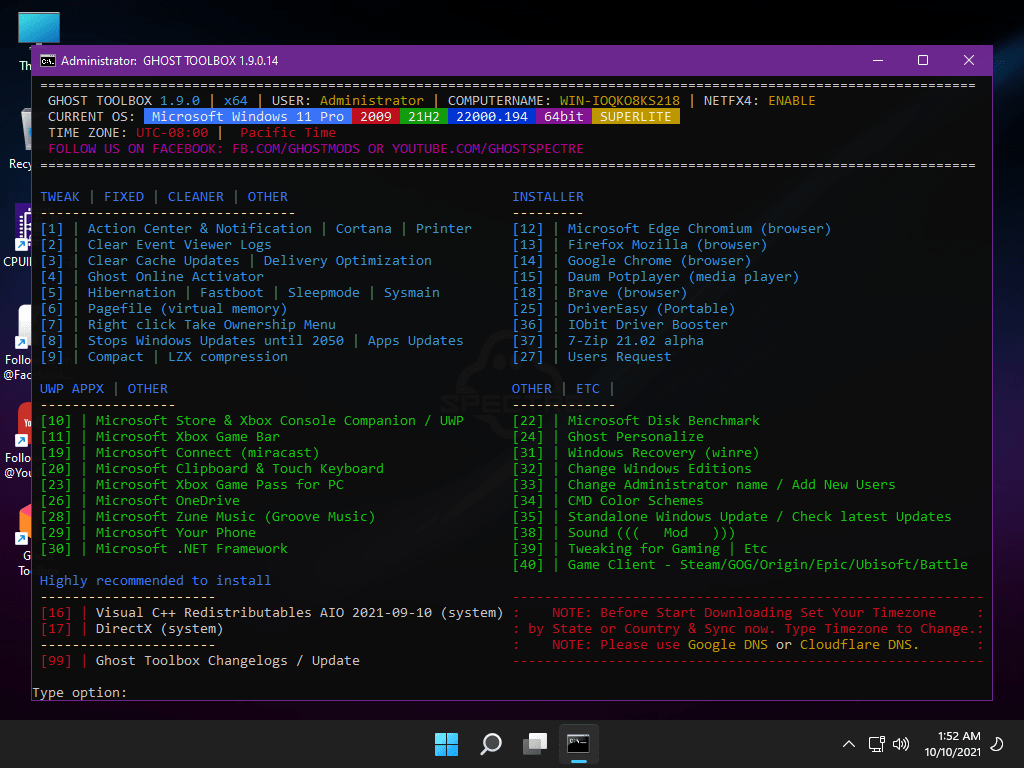
Task: Click 'INSTALLER' section heading
Action: (x=548, y=197)
